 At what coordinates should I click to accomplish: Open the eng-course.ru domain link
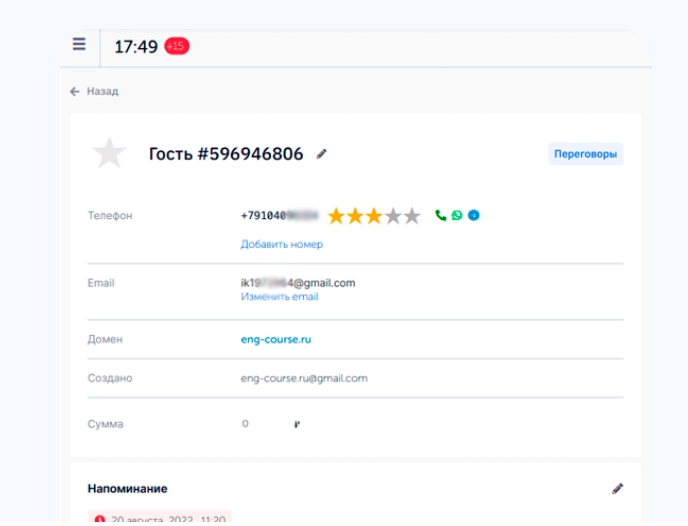(276, 339)
